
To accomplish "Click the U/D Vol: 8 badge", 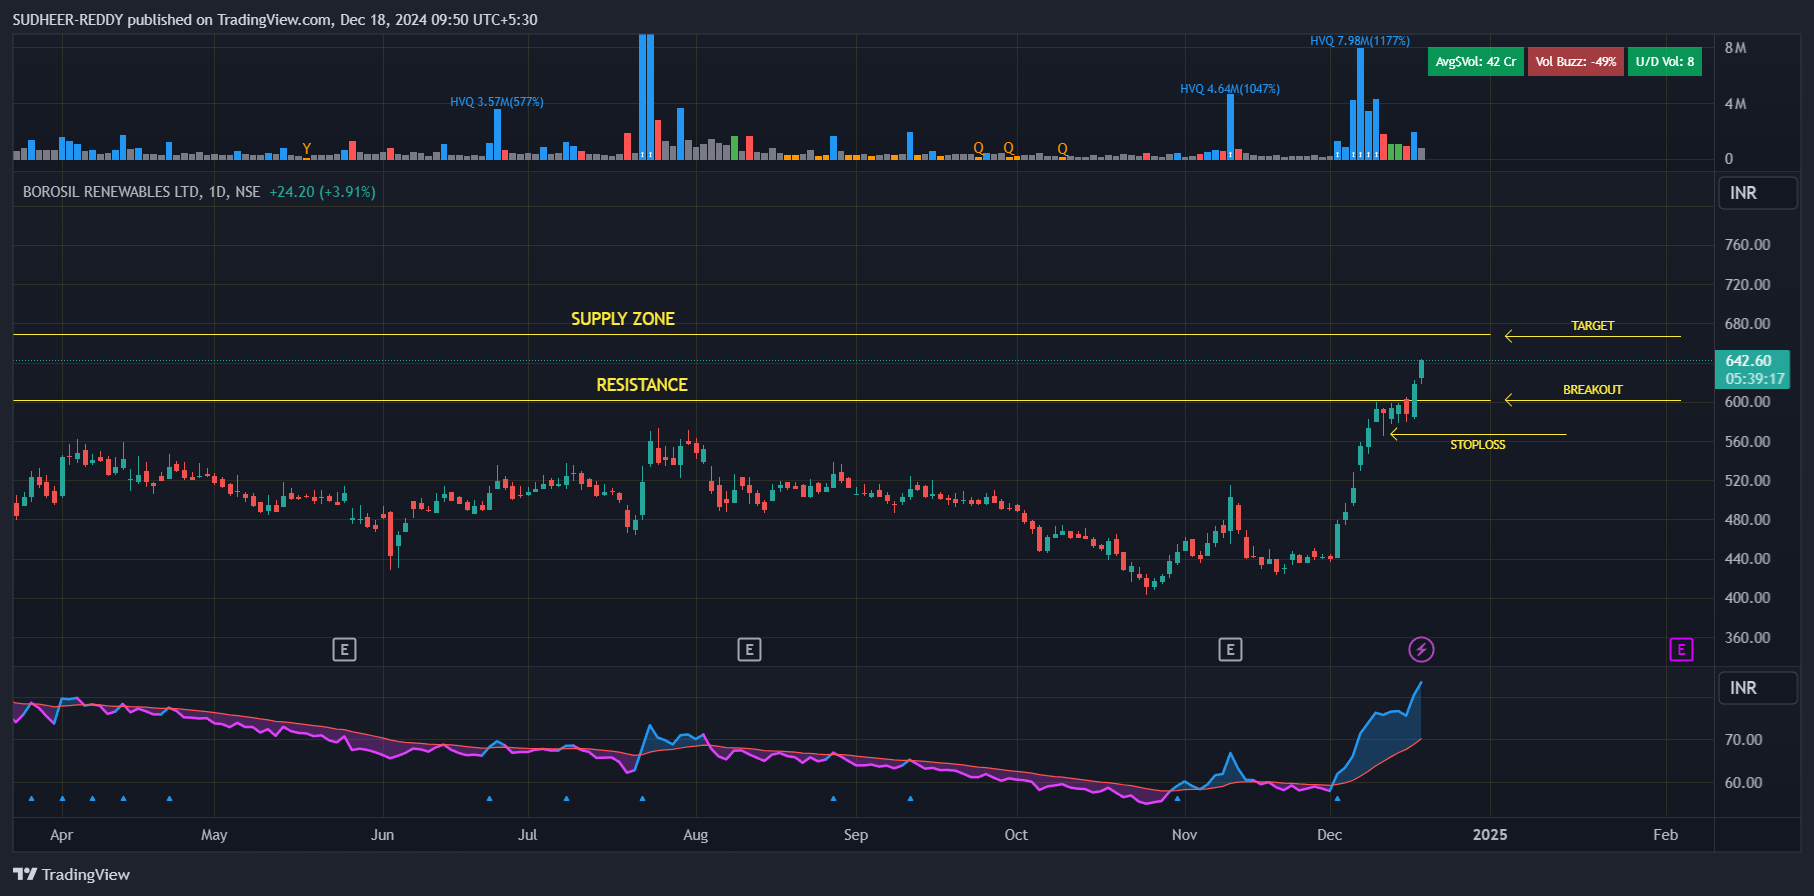I will (x=1664, y=62).
